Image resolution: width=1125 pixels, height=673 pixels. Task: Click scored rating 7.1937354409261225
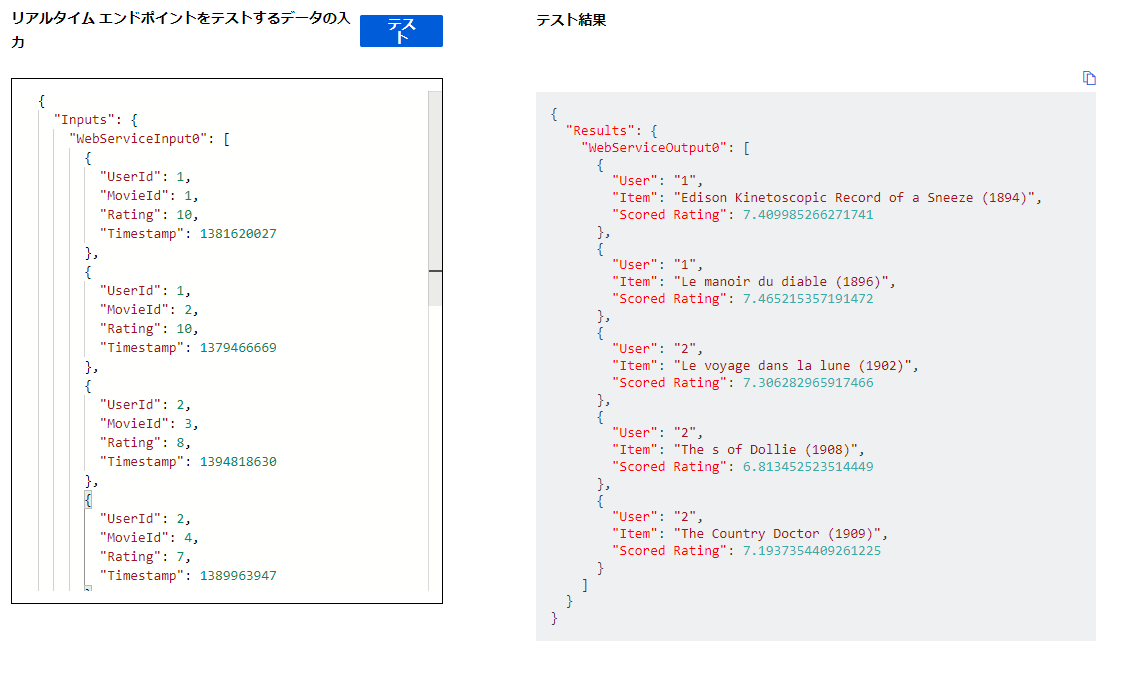(x=811, y=551)
